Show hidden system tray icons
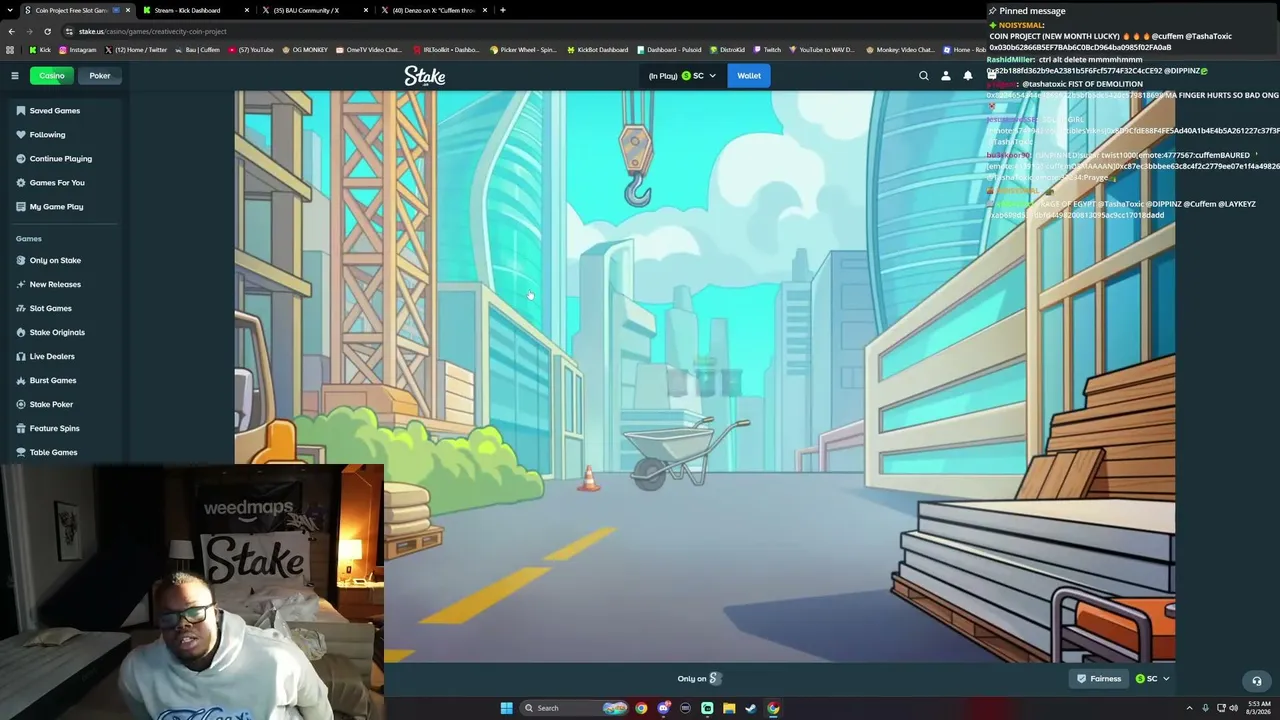 1190,708
